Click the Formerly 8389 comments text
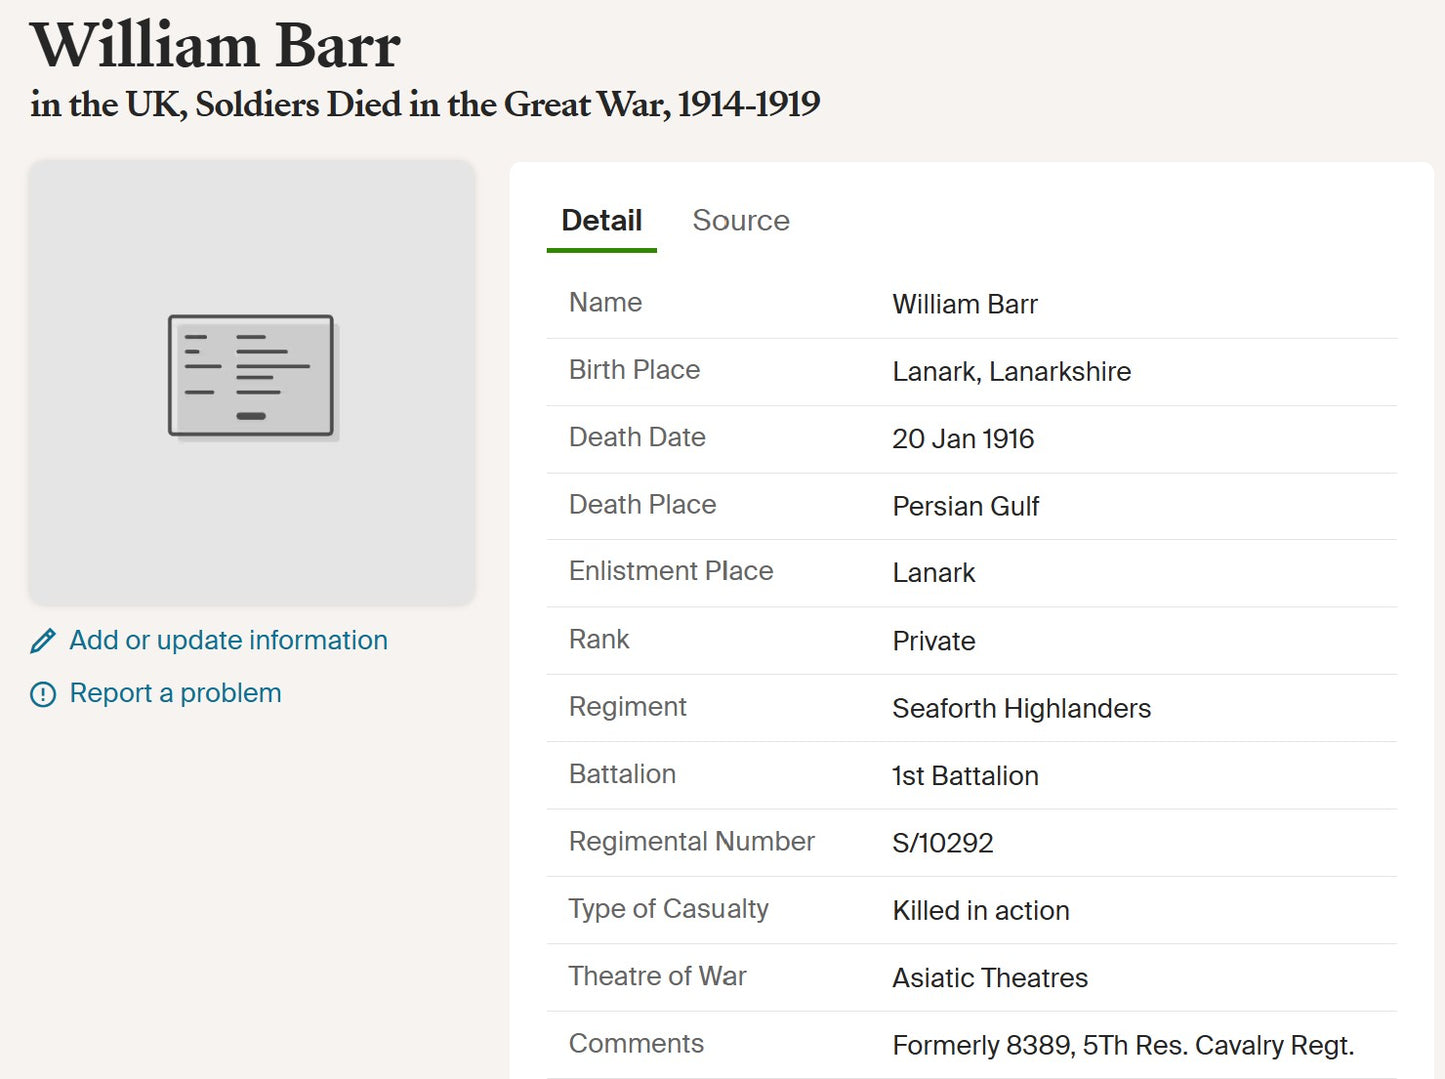Image resolution: width=1445 pixels, height=1079 pixels. pyautogui.click(x=1122, y=1046)
